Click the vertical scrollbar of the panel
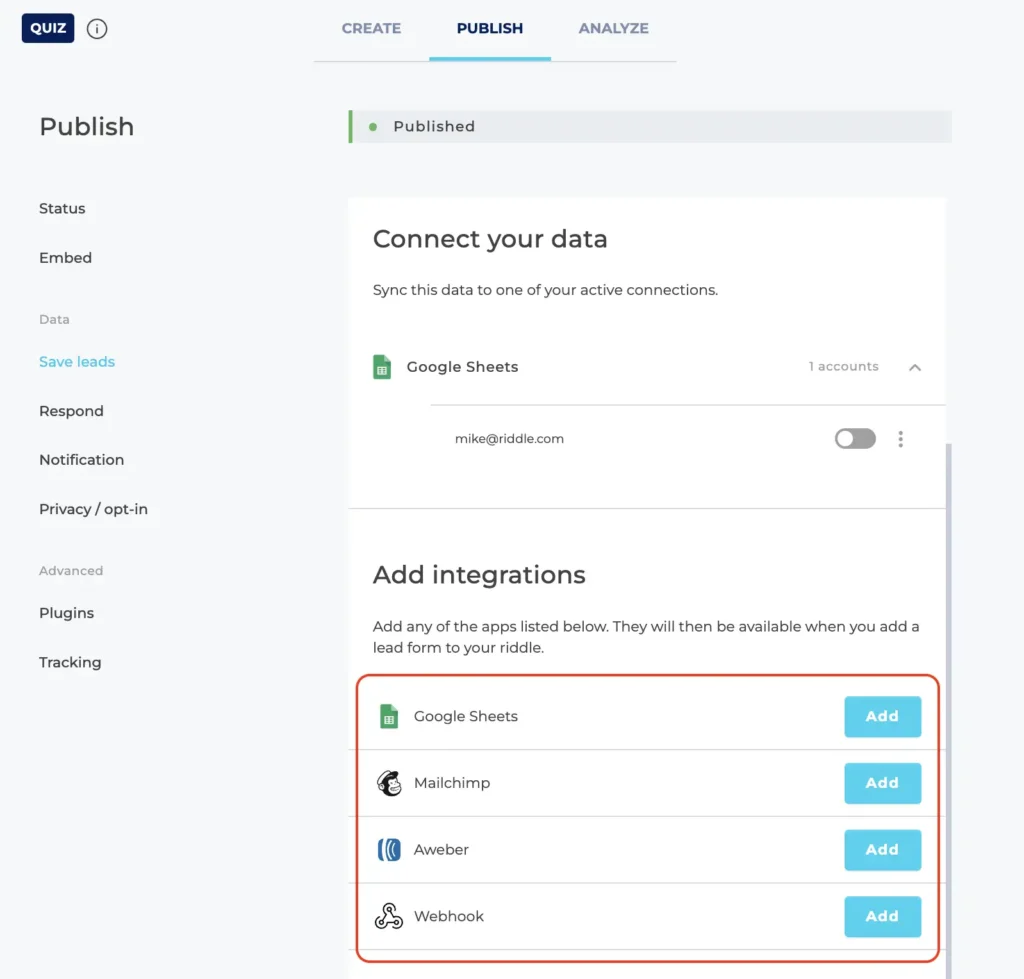The width and height of the screenshot is (1024, 979). [948, 711]
